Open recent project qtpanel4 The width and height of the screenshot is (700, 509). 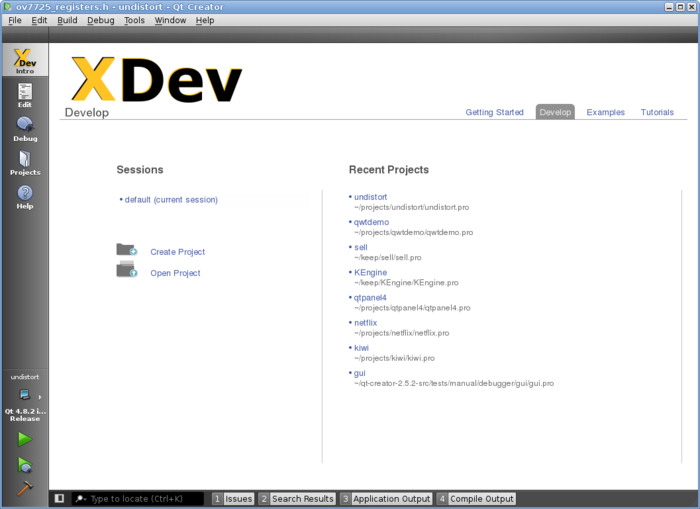point(370,297)
